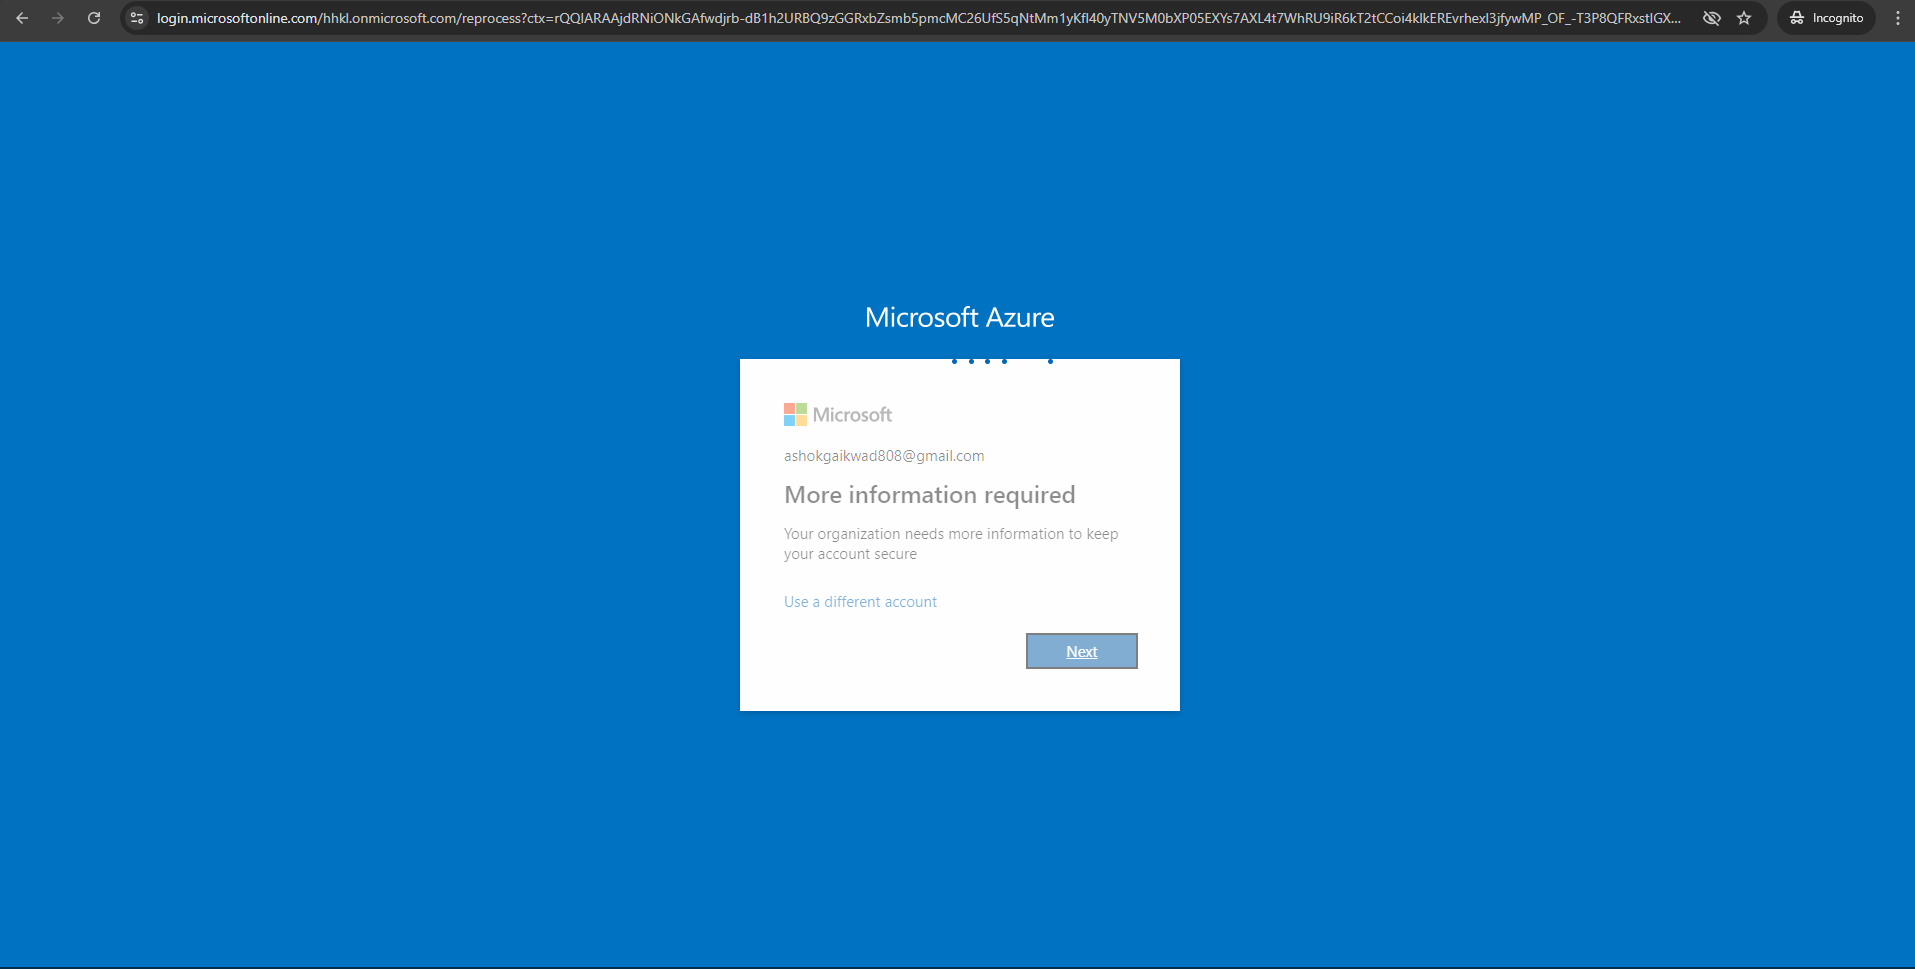Click the Microsoft Azure title text

pyautogui.click(x=960, y=317)
